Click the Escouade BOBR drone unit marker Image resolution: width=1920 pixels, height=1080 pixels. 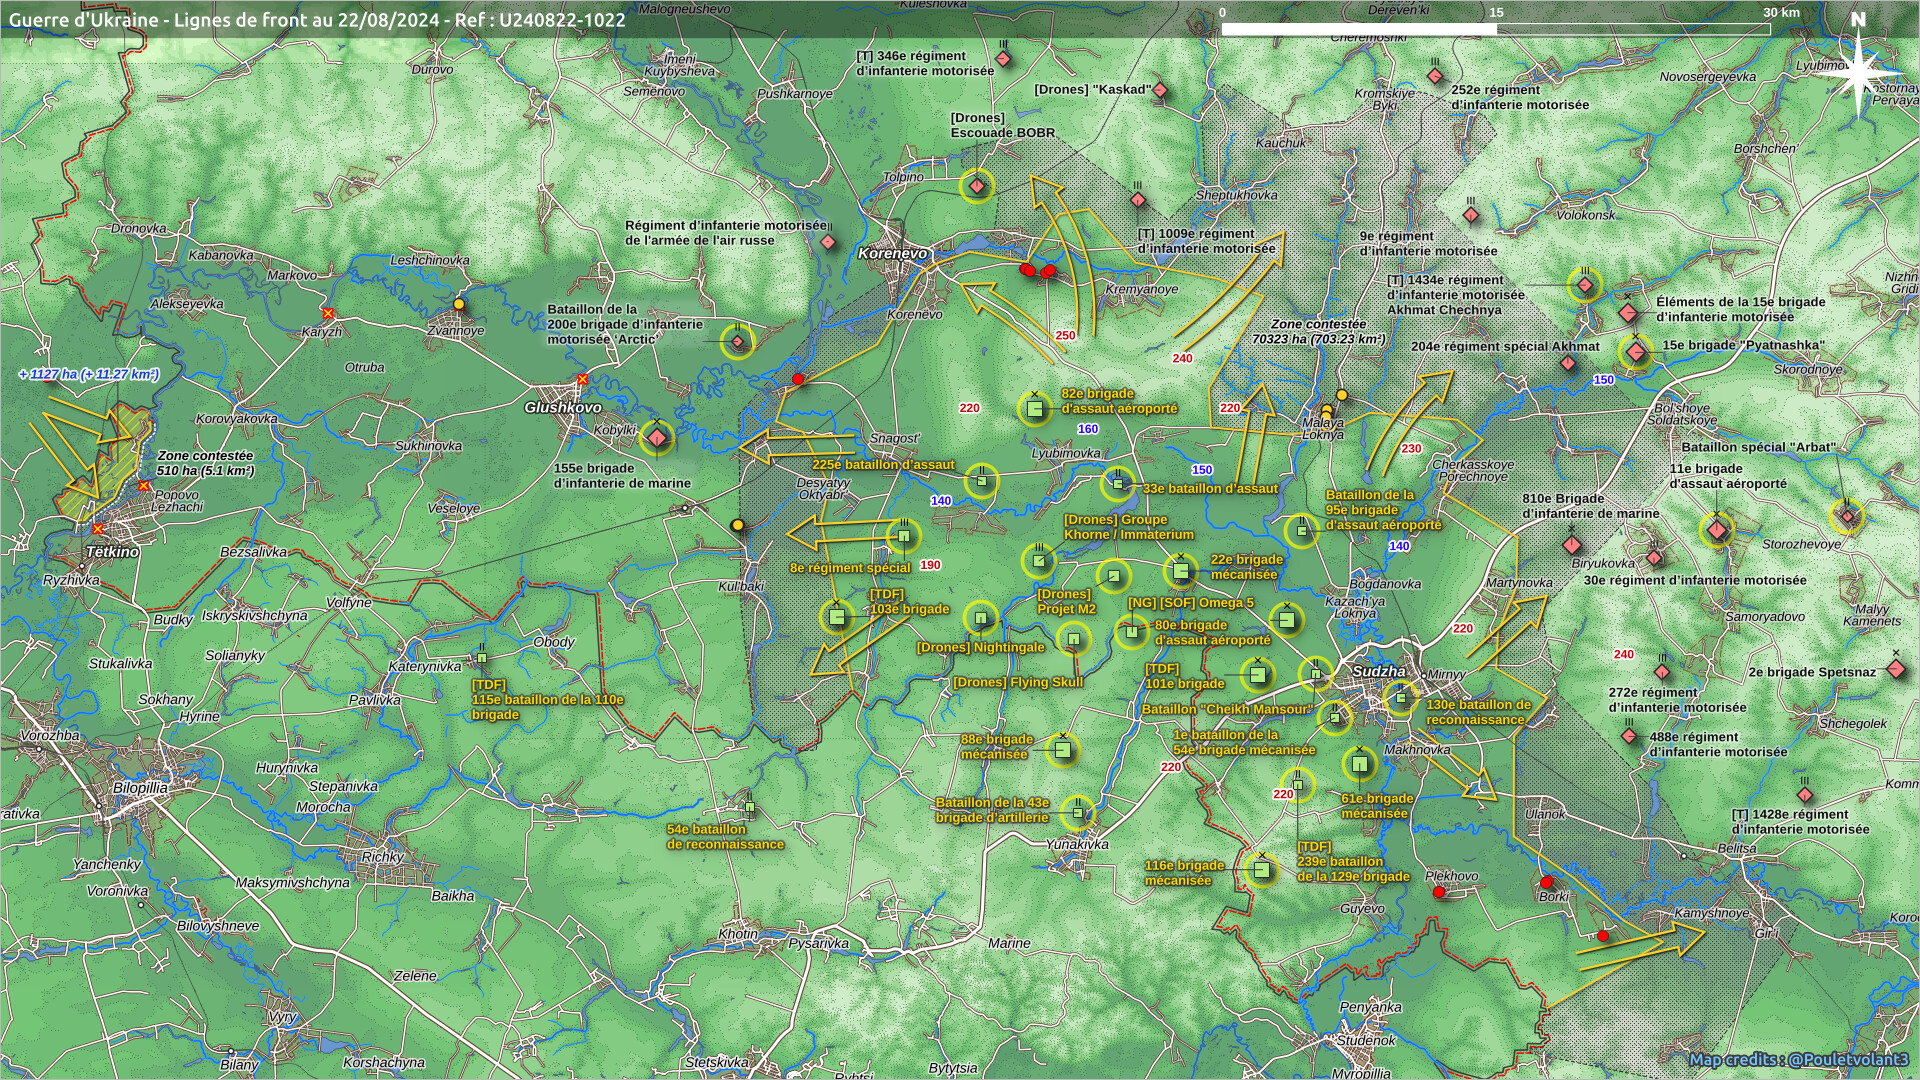[x=977, y=186]
